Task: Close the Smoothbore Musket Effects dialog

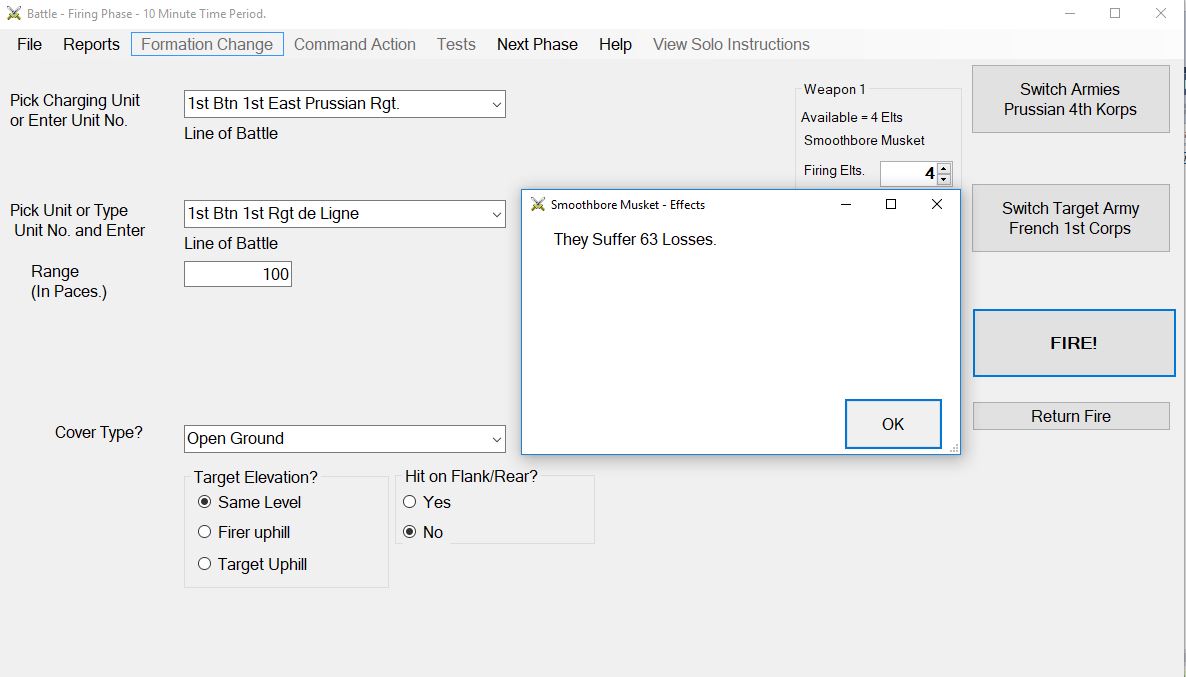Action: pos(936,205)
